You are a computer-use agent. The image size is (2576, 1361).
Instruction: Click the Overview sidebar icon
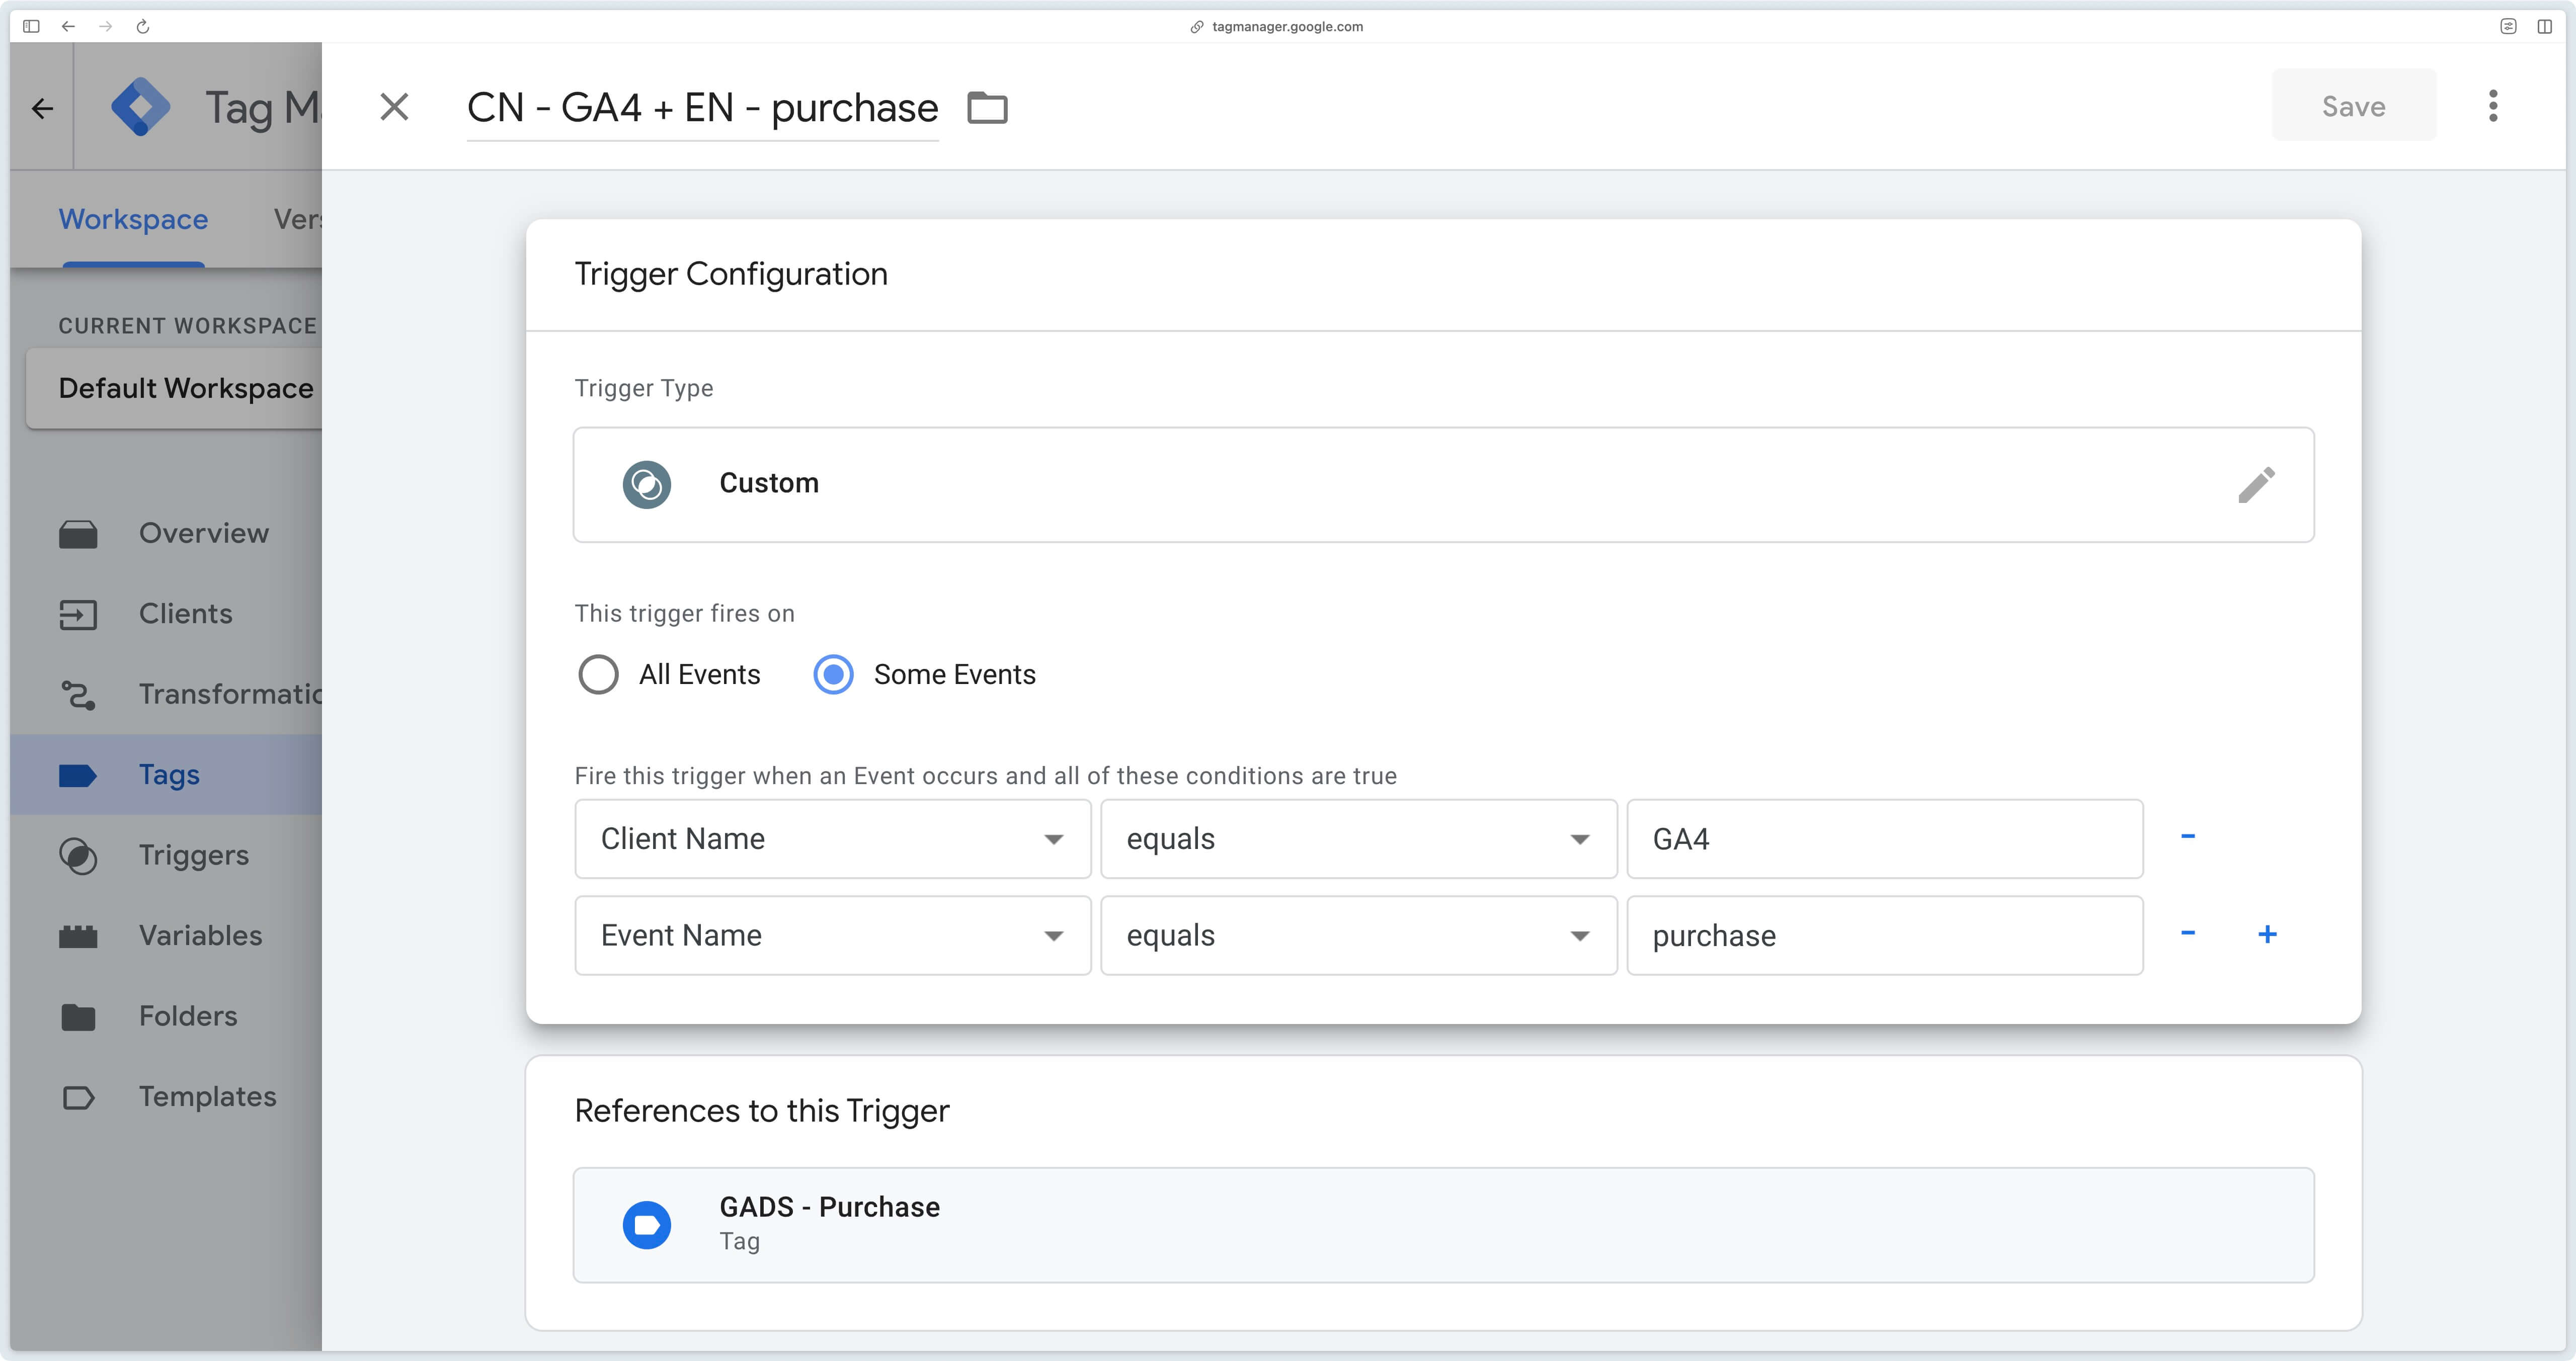click(78, 534)
